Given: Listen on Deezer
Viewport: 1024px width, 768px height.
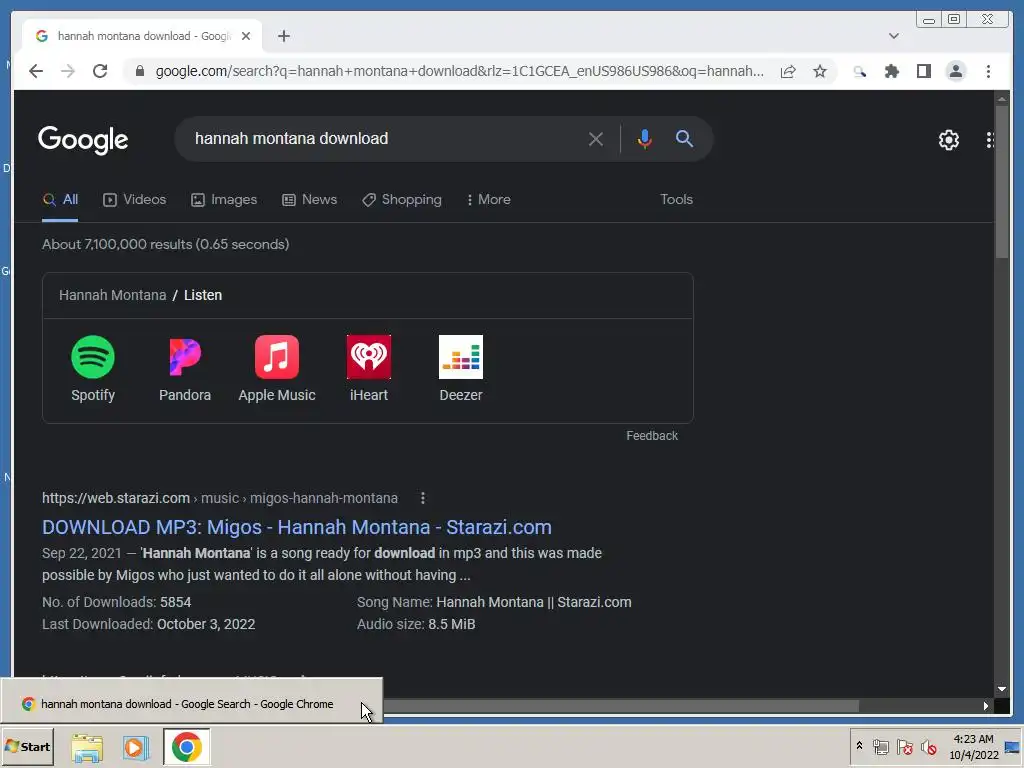Looking at the screenshot, I should coord(461,369).
